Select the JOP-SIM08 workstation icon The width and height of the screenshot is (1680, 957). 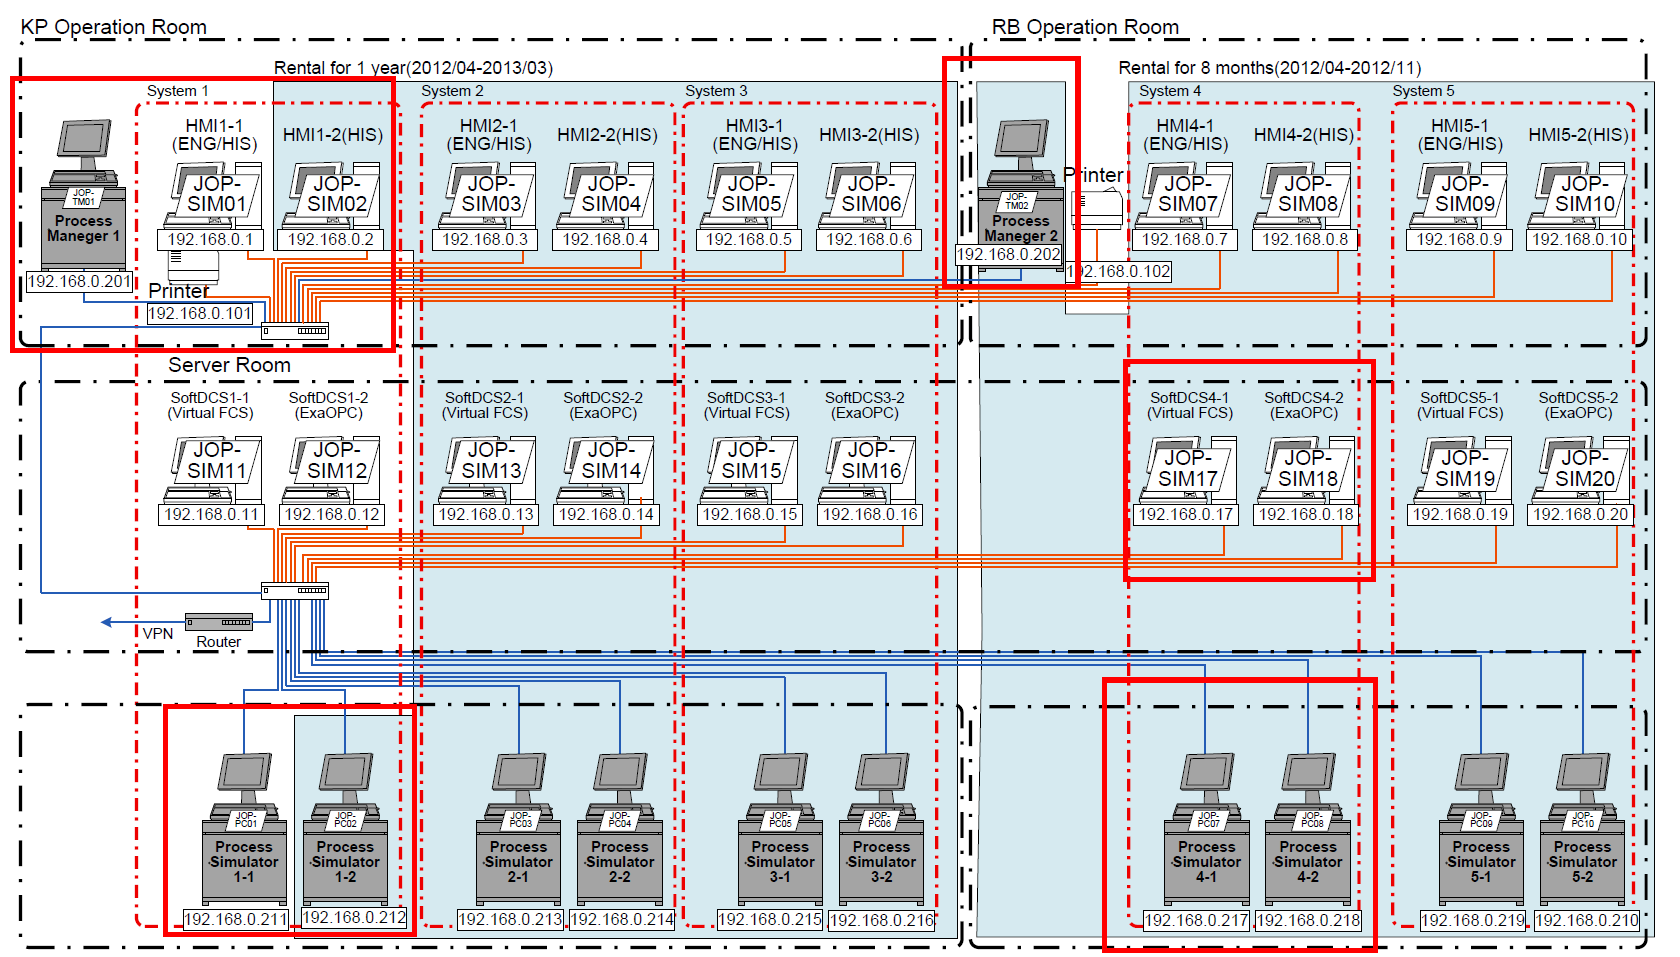click(1305, 196)
